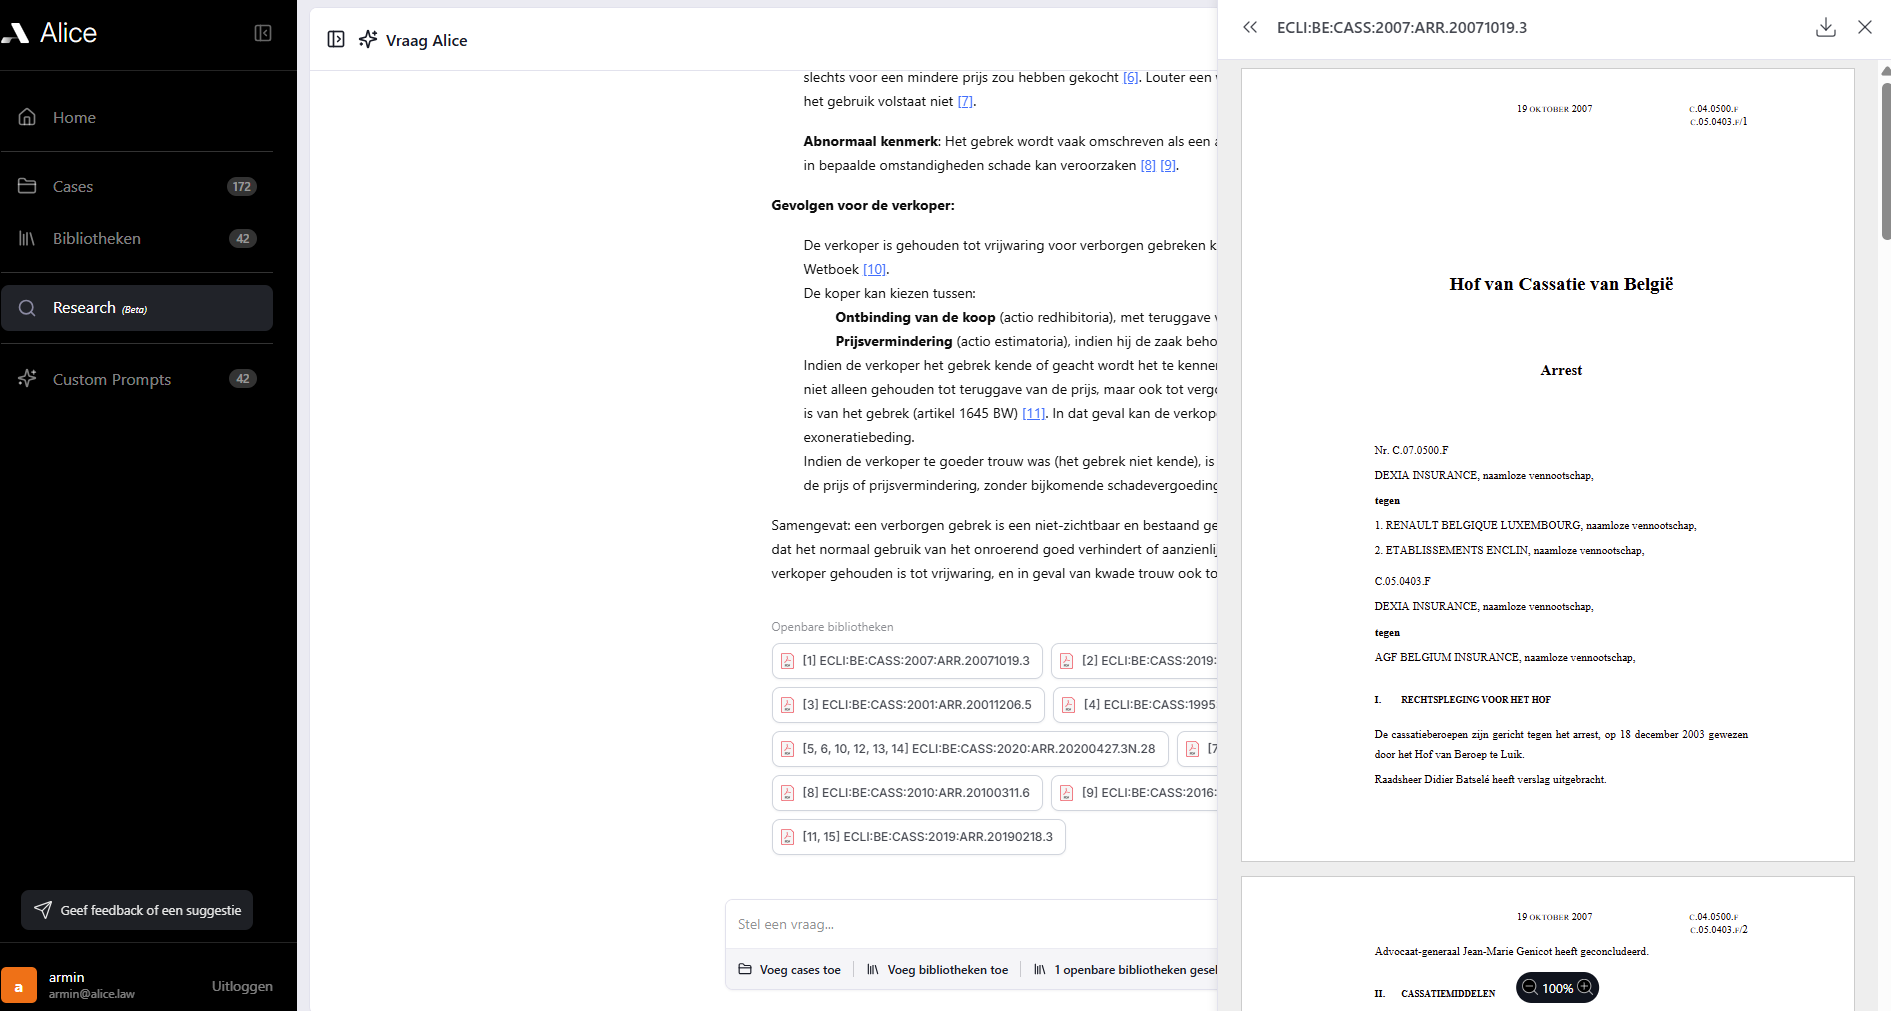Image resolution: width=1891 pixels, height=1011 pixels.
Task: Open Custom Prompts
Action: point(137,379)
